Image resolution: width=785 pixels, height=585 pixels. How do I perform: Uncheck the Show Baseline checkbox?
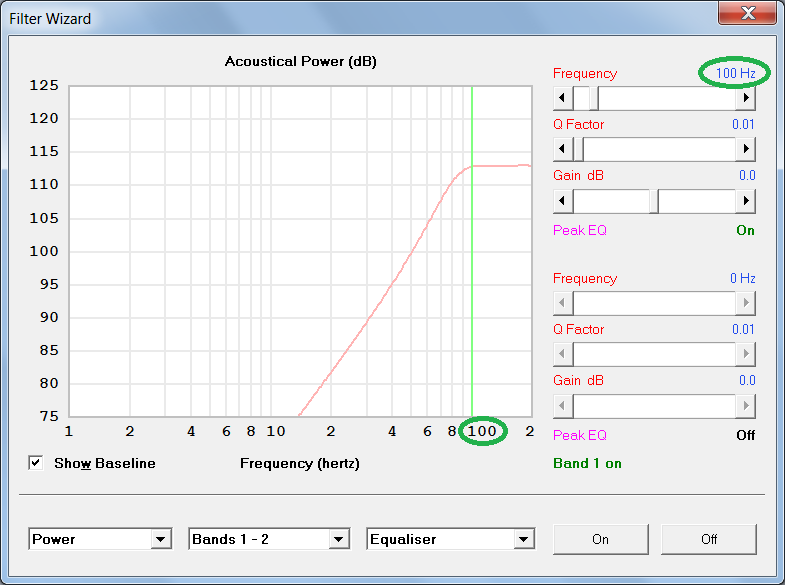coord(36,463)
